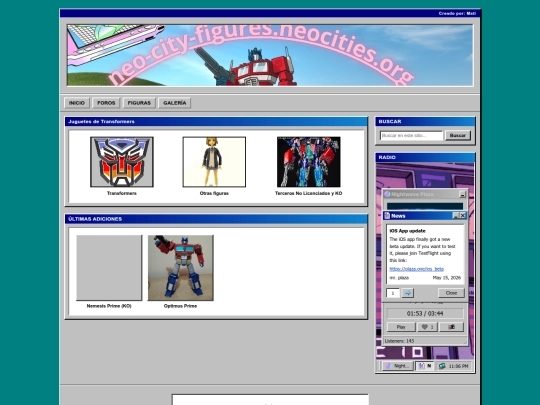Click the Nemesis Prime (KO) caption
Image resolution: width=540 pixels, height=405 pixels.
point(109,306)
